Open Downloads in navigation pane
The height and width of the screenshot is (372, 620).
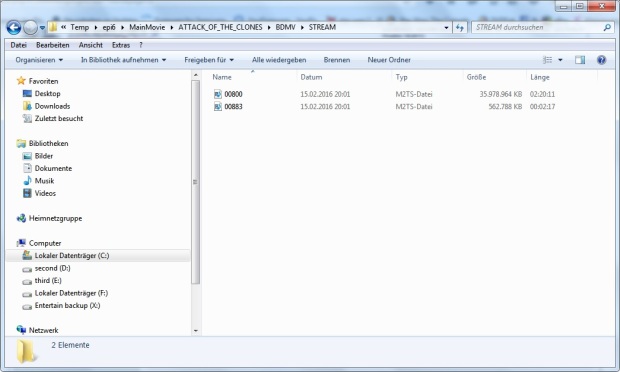tap(52, 106)
